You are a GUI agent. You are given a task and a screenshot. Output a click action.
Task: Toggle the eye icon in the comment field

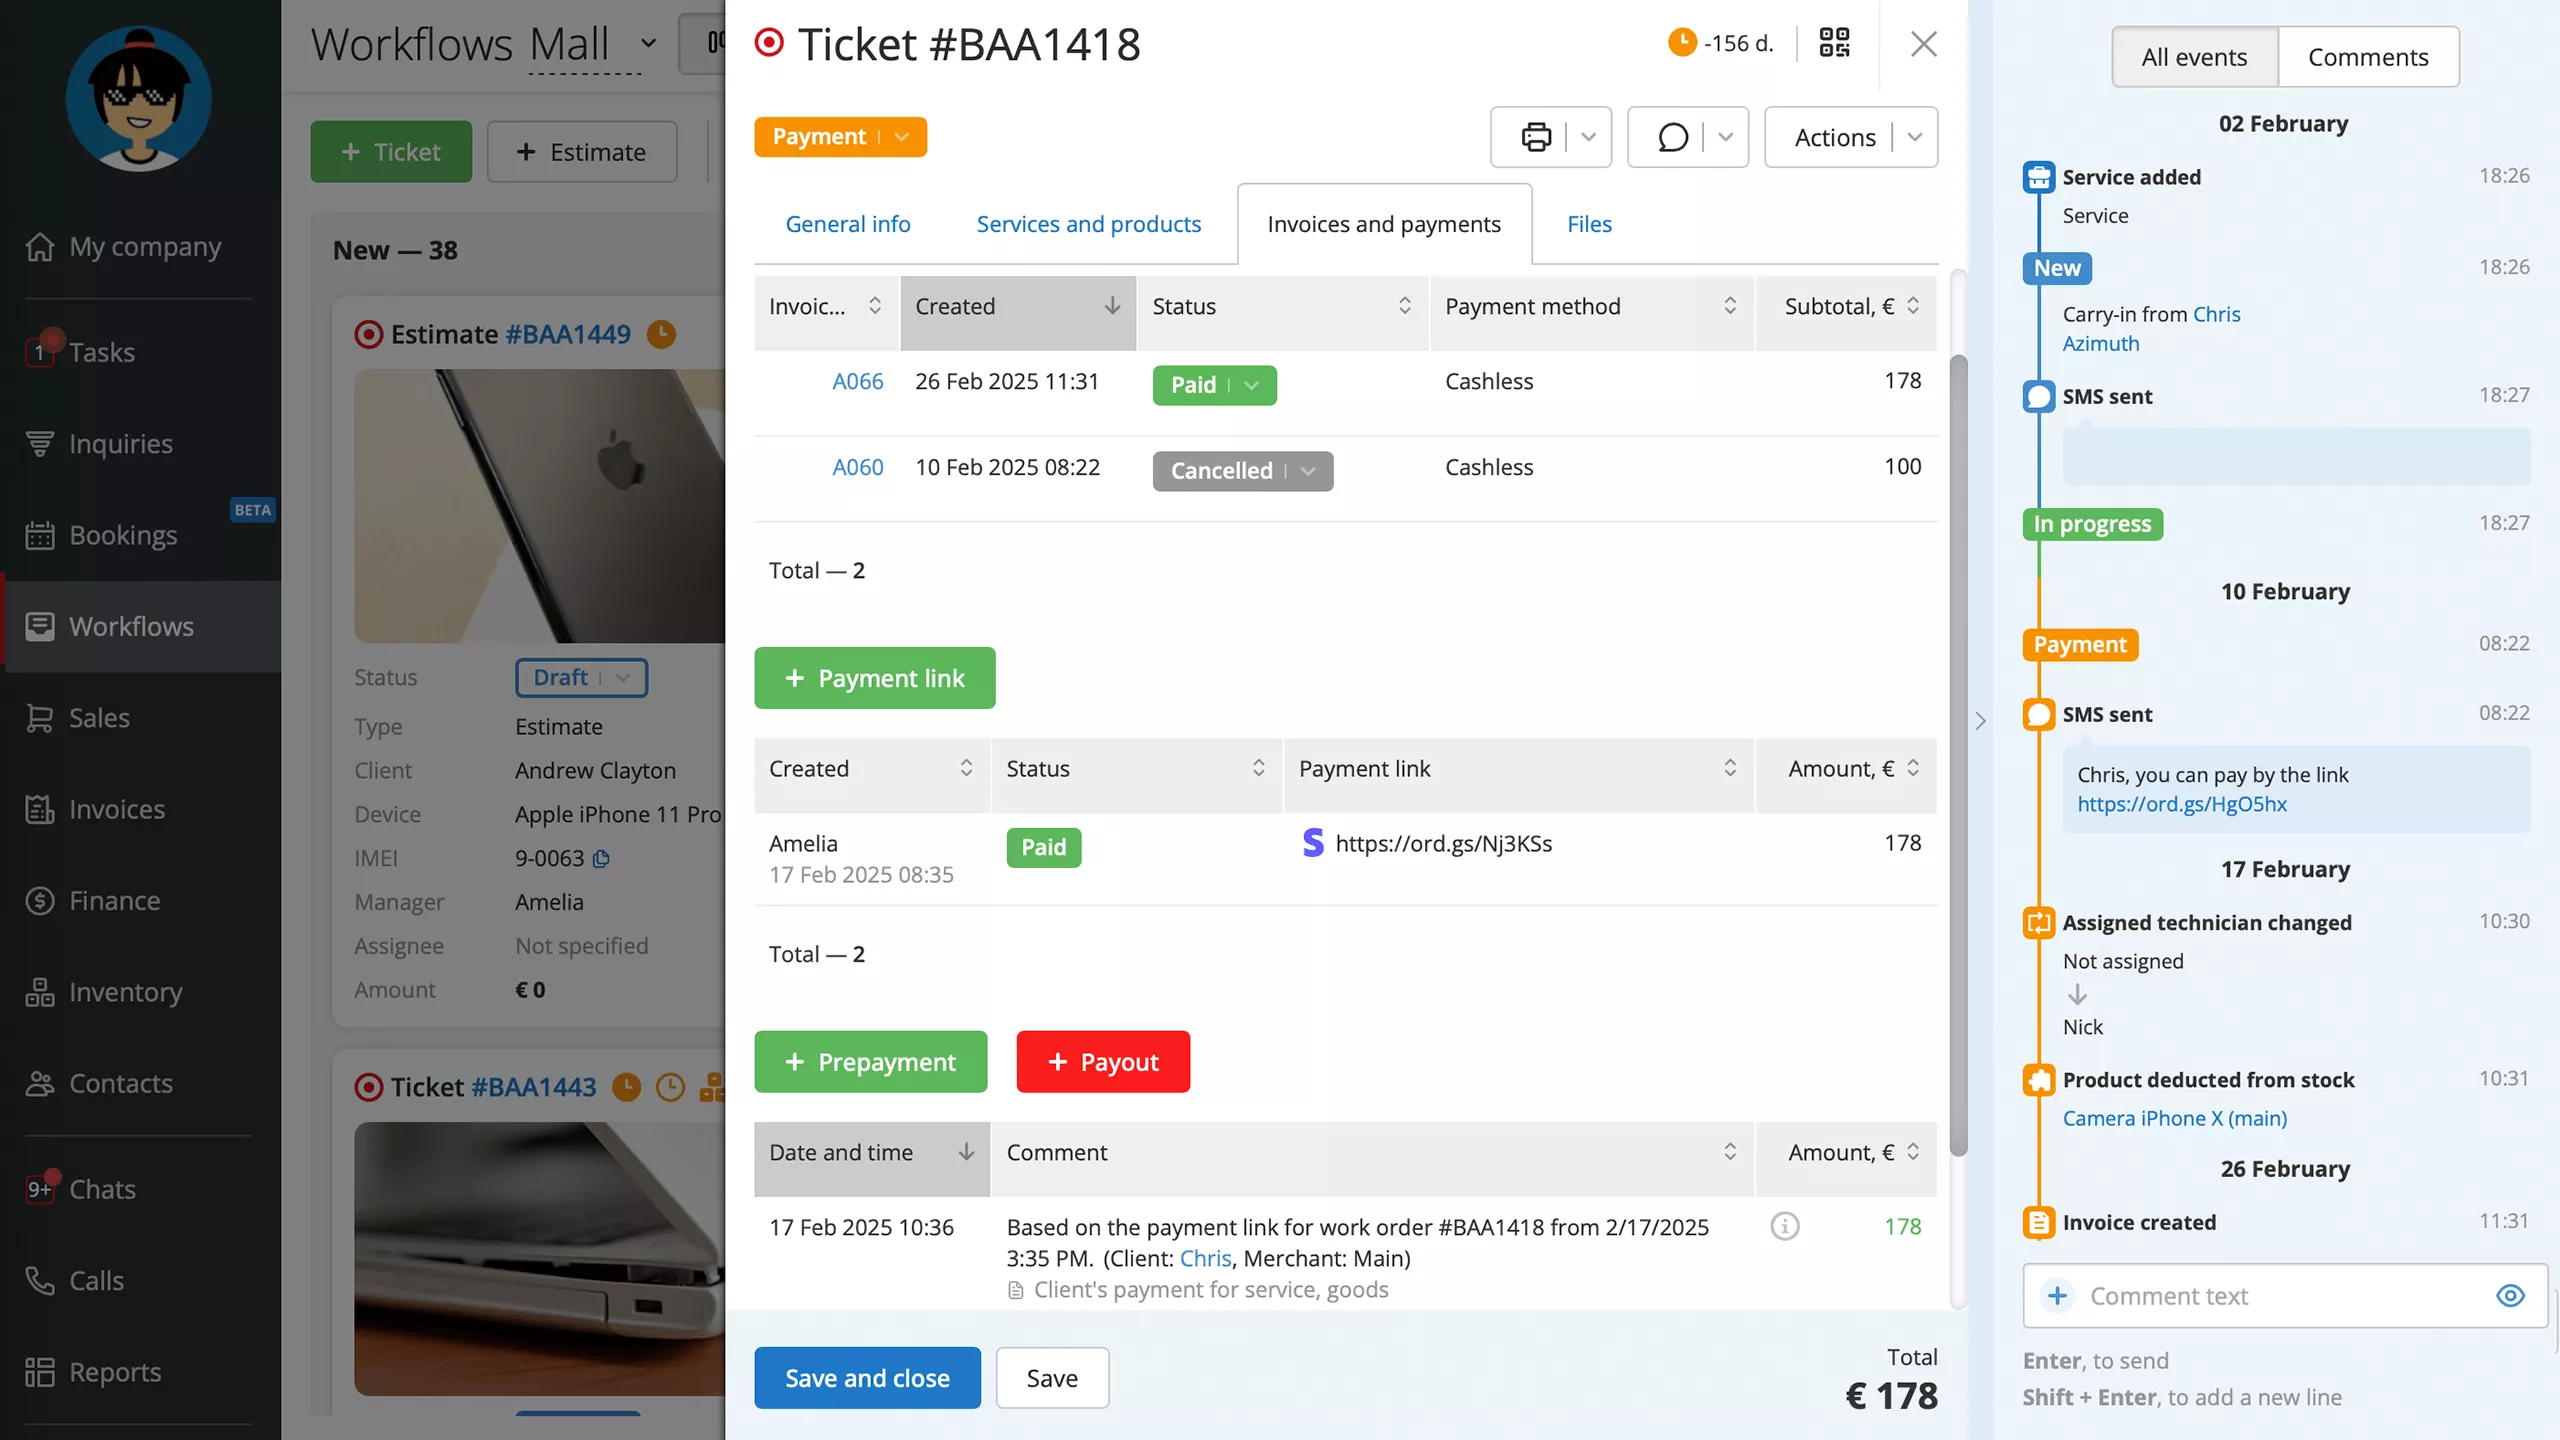coord(2510,1296)
